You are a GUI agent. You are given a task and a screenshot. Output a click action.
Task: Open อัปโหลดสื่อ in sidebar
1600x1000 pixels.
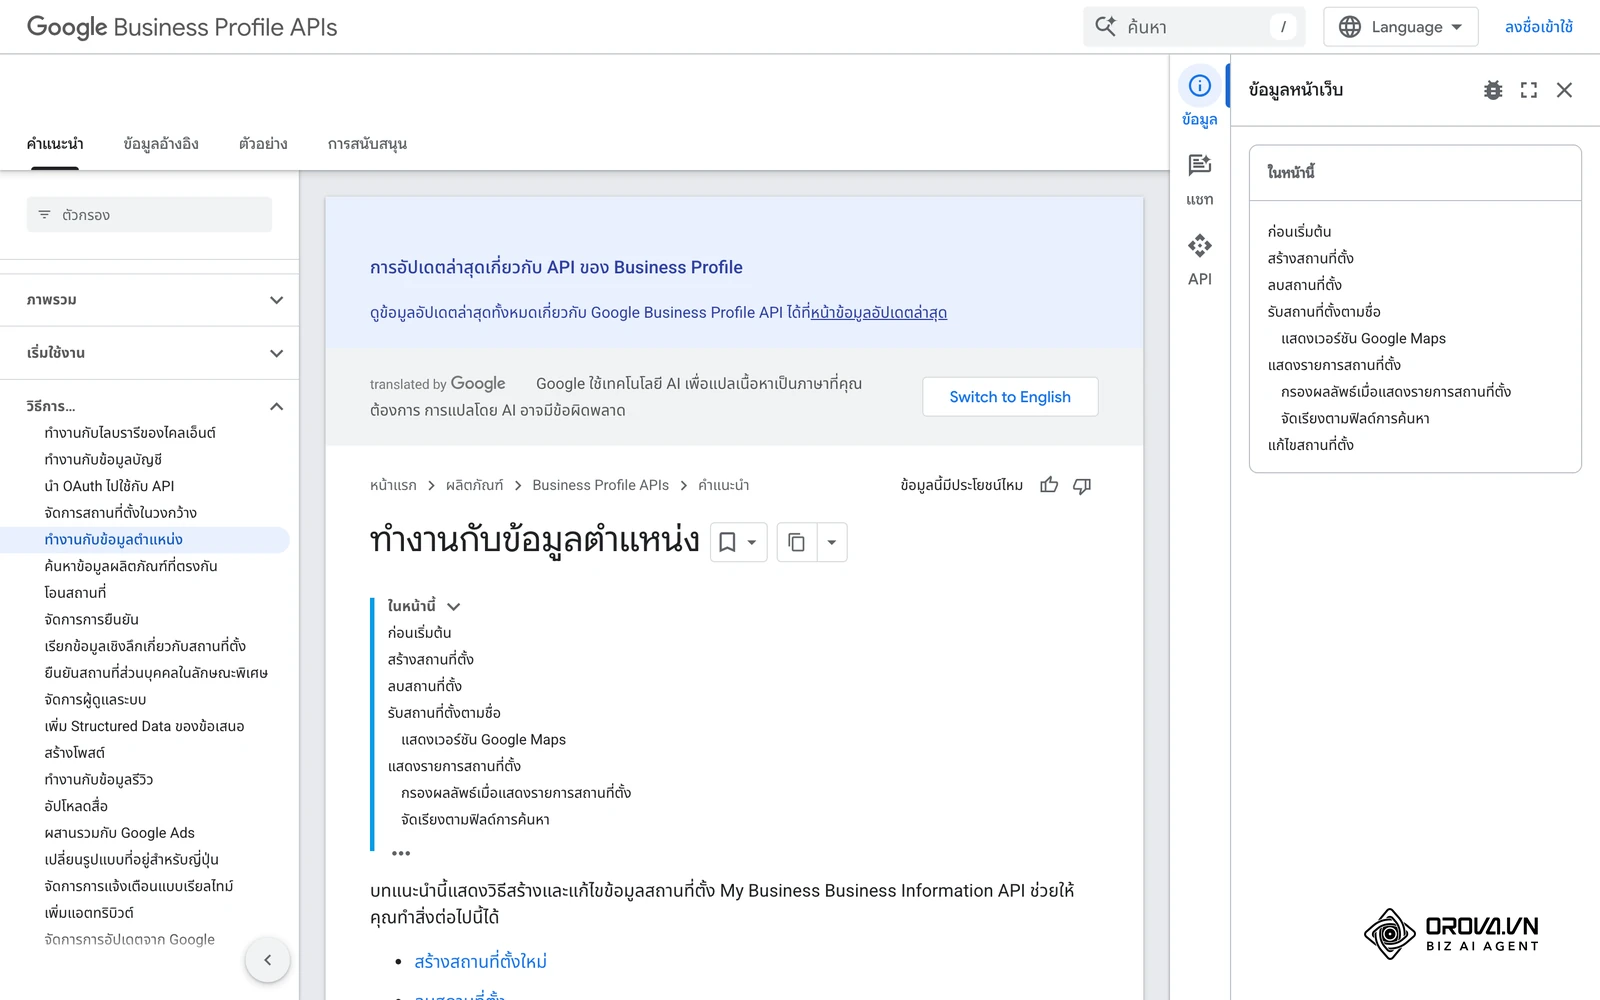point(76,806)
